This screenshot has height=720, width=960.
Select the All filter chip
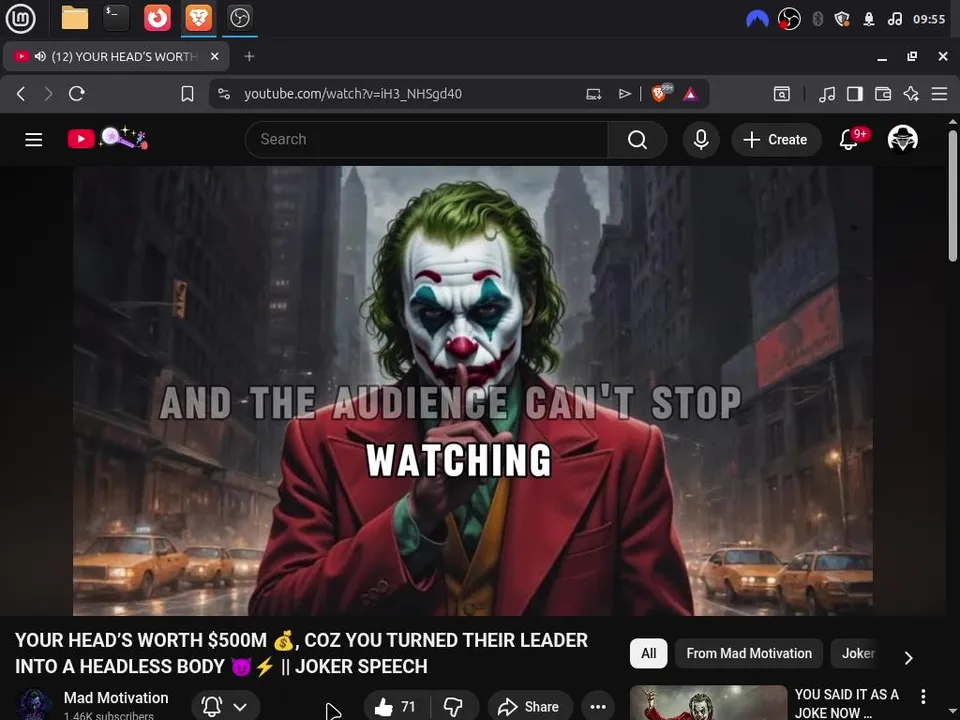coord(648,653)
